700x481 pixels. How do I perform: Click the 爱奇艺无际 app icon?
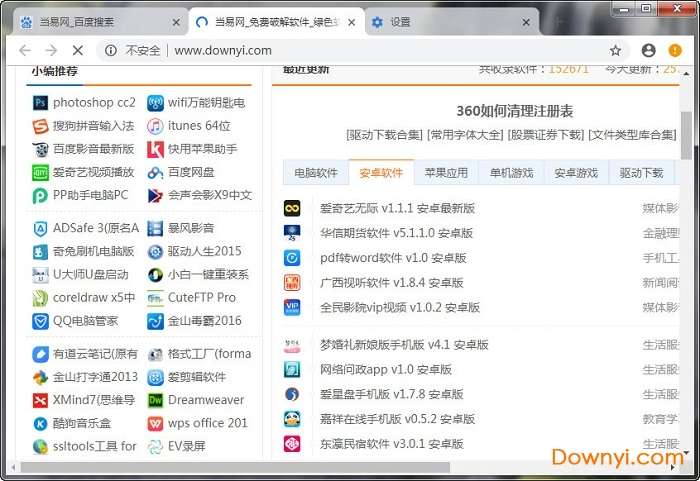[292, 208]
